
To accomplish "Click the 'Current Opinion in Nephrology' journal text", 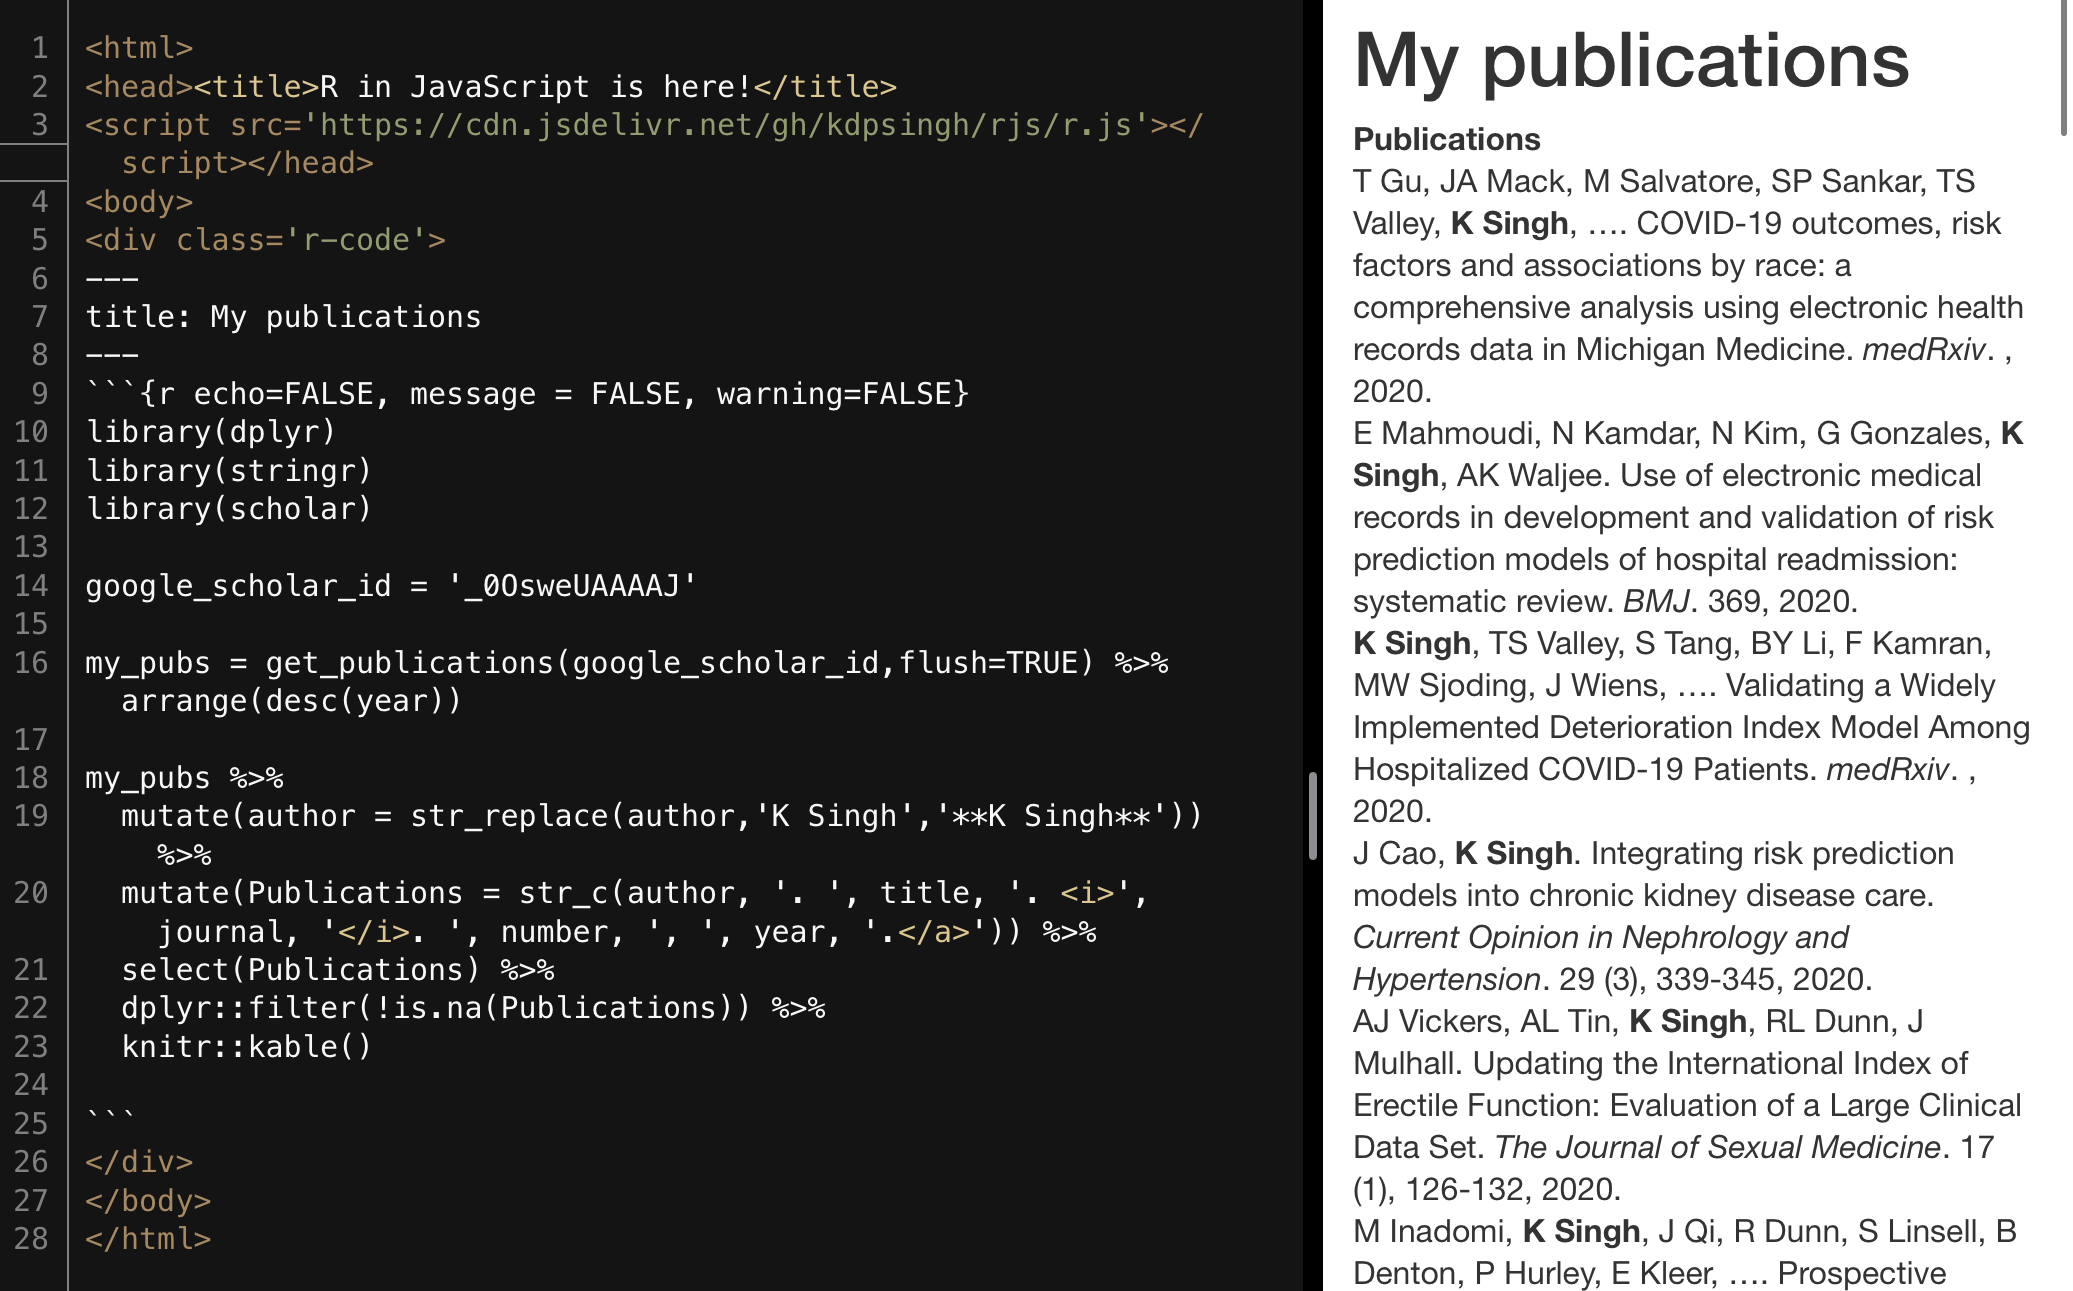I will tap(1600, 937).
